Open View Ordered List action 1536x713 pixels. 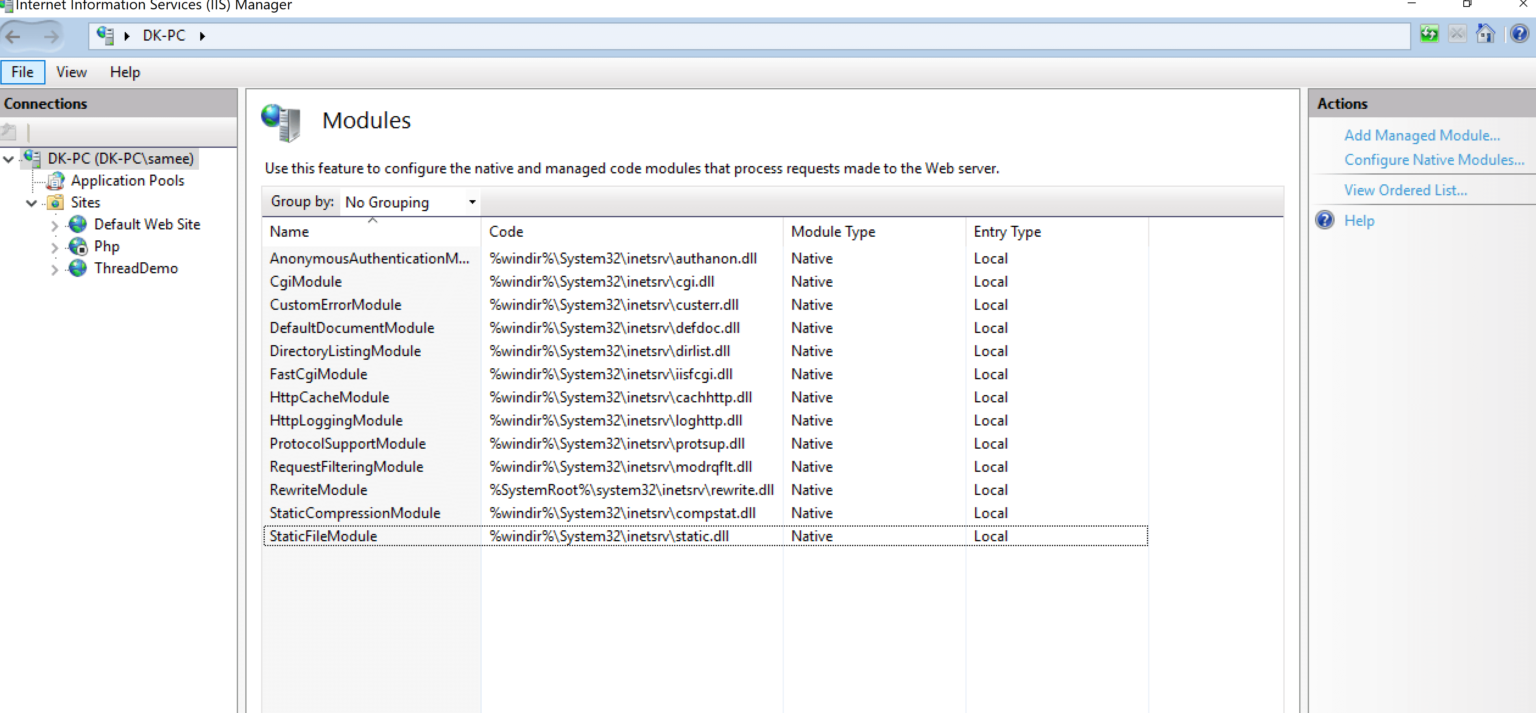pos(1405,190)
